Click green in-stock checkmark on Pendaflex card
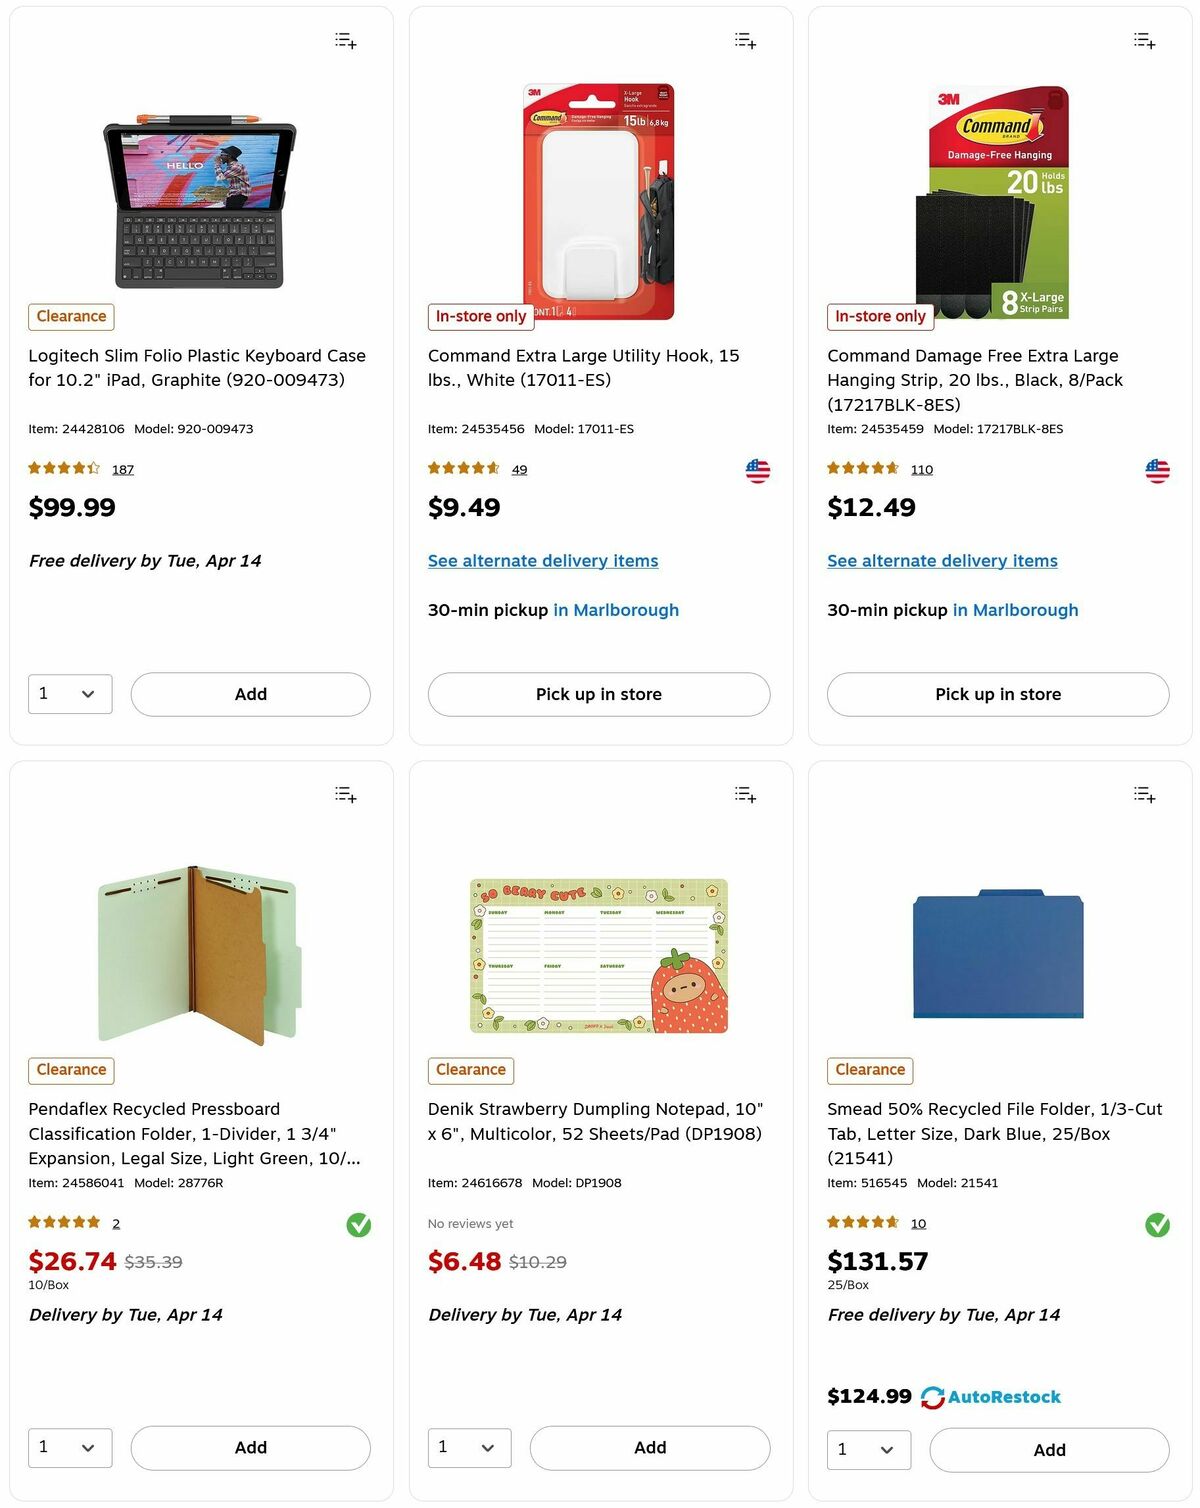This screenshot has height=1508, width=1200. click(359, 1224)
